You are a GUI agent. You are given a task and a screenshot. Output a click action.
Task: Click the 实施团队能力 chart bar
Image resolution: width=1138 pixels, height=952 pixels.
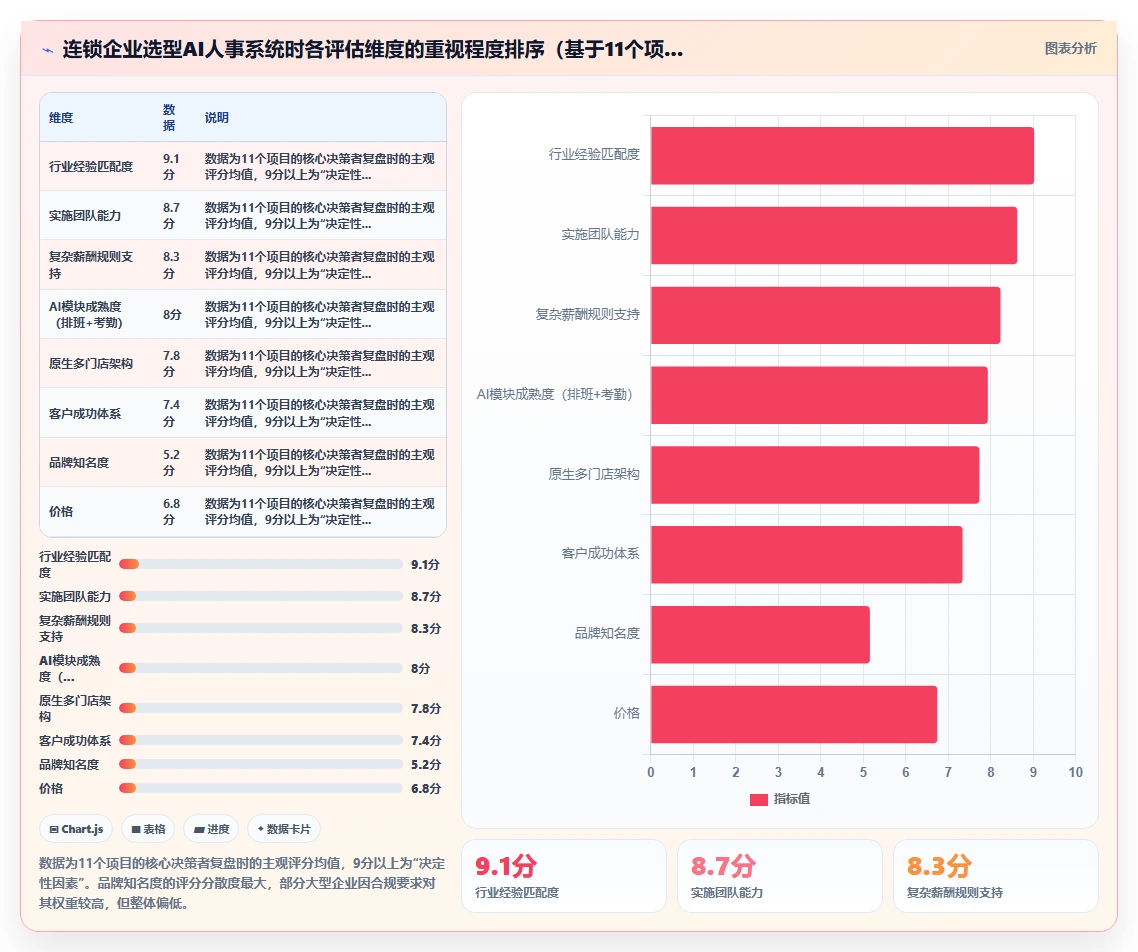pos(834,235)
